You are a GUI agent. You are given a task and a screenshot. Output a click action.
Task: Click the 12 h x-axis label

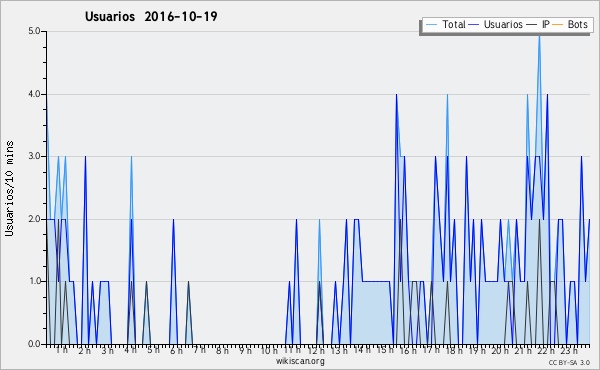point(316,350)
